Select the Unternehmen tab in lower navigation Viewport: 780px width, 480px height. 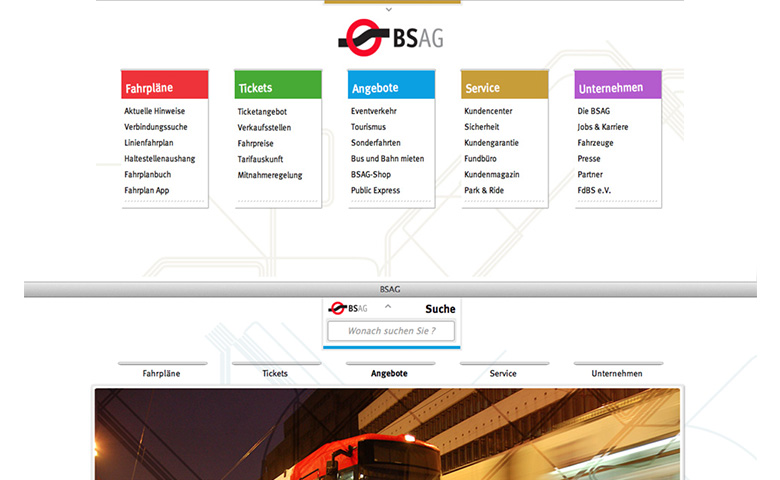coord(617,373)
